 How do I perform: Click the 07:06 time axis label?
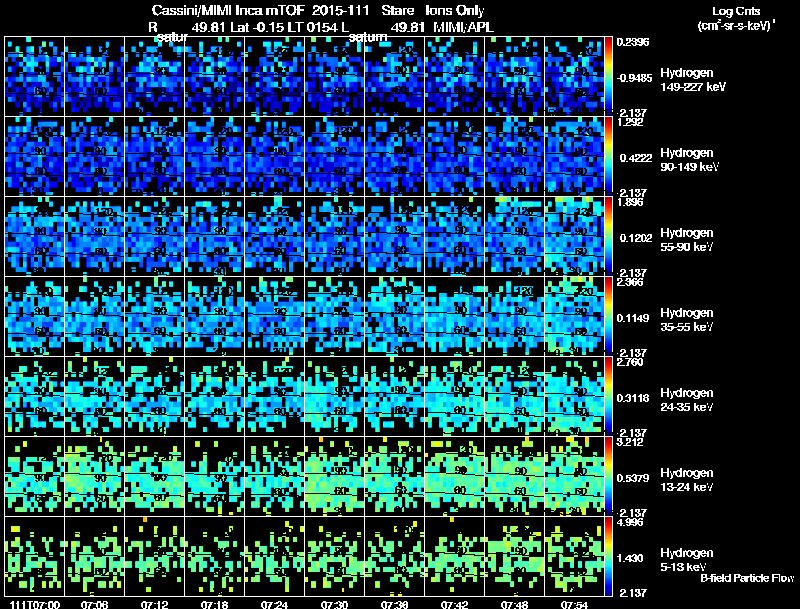pyautogui.click(x=94, y=605)
